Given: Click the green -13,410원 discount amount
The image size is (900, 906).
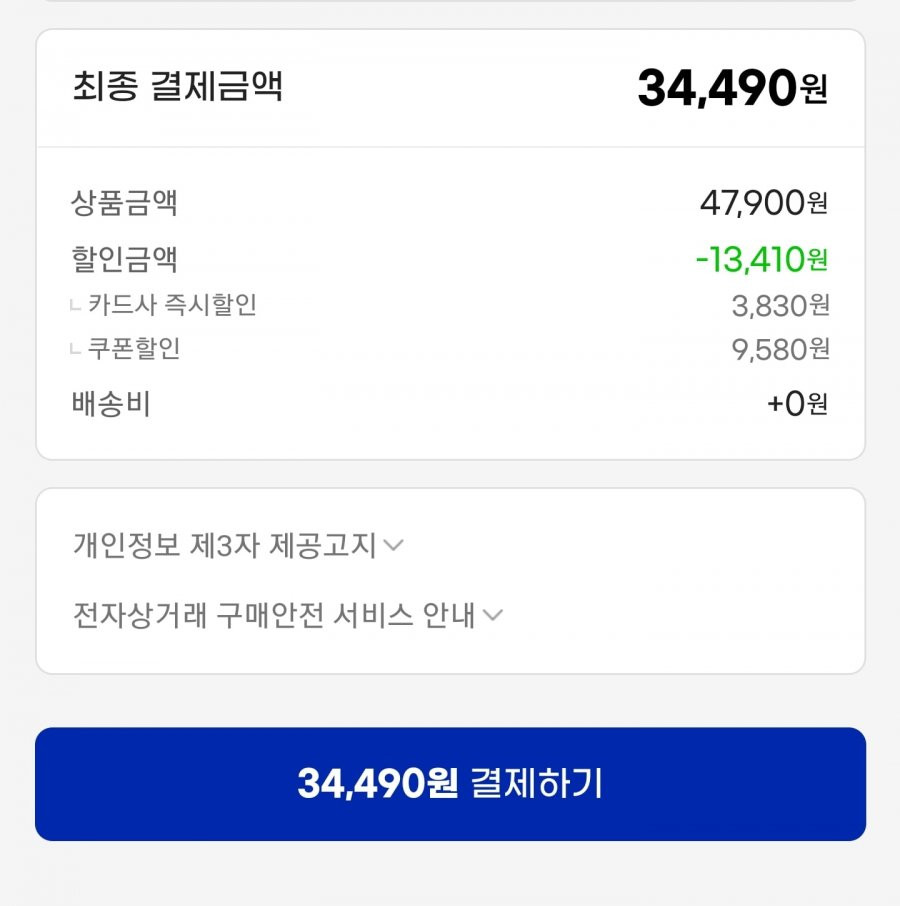Looking at the screenshot, I should tap(761, 259).
